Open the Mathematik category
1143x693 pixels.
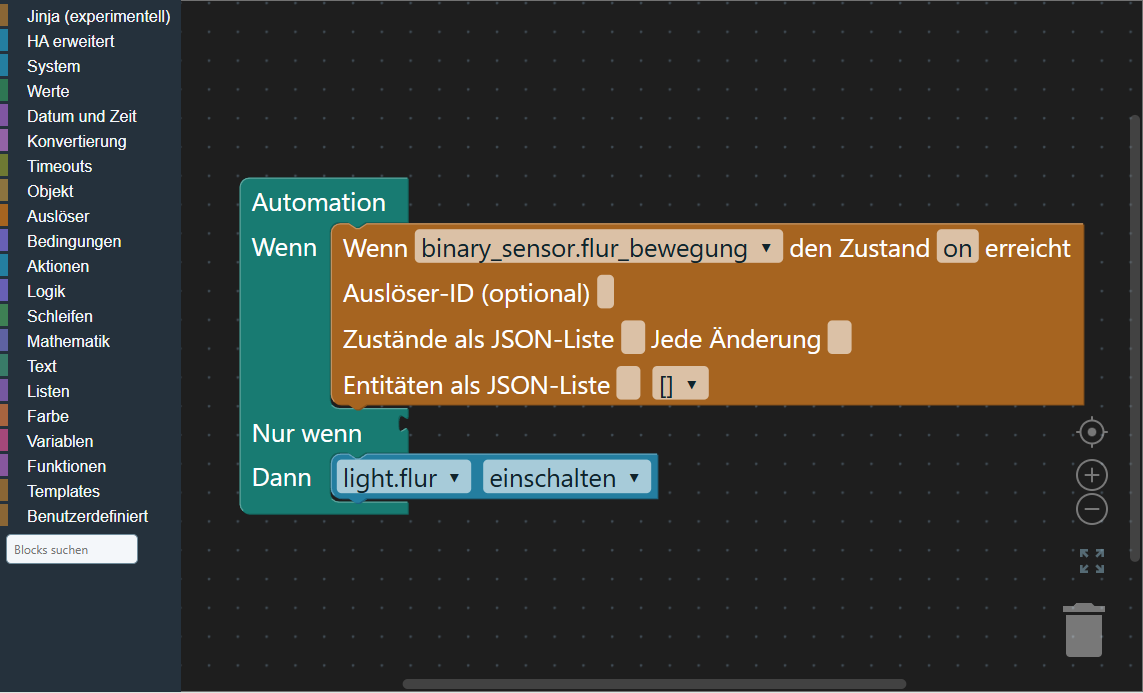pyautogui.click(x=90, y=341)
